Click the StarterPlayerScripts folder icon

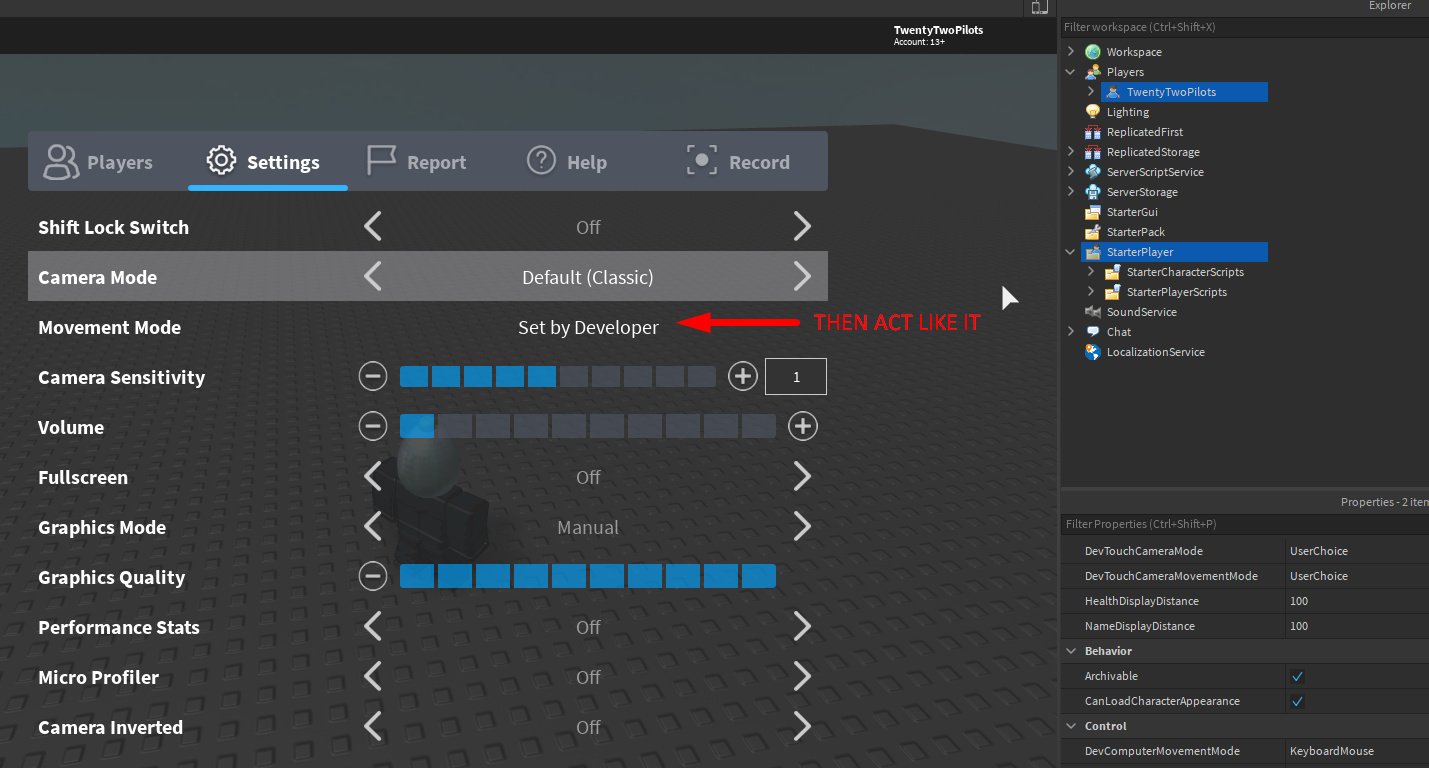1113,292
